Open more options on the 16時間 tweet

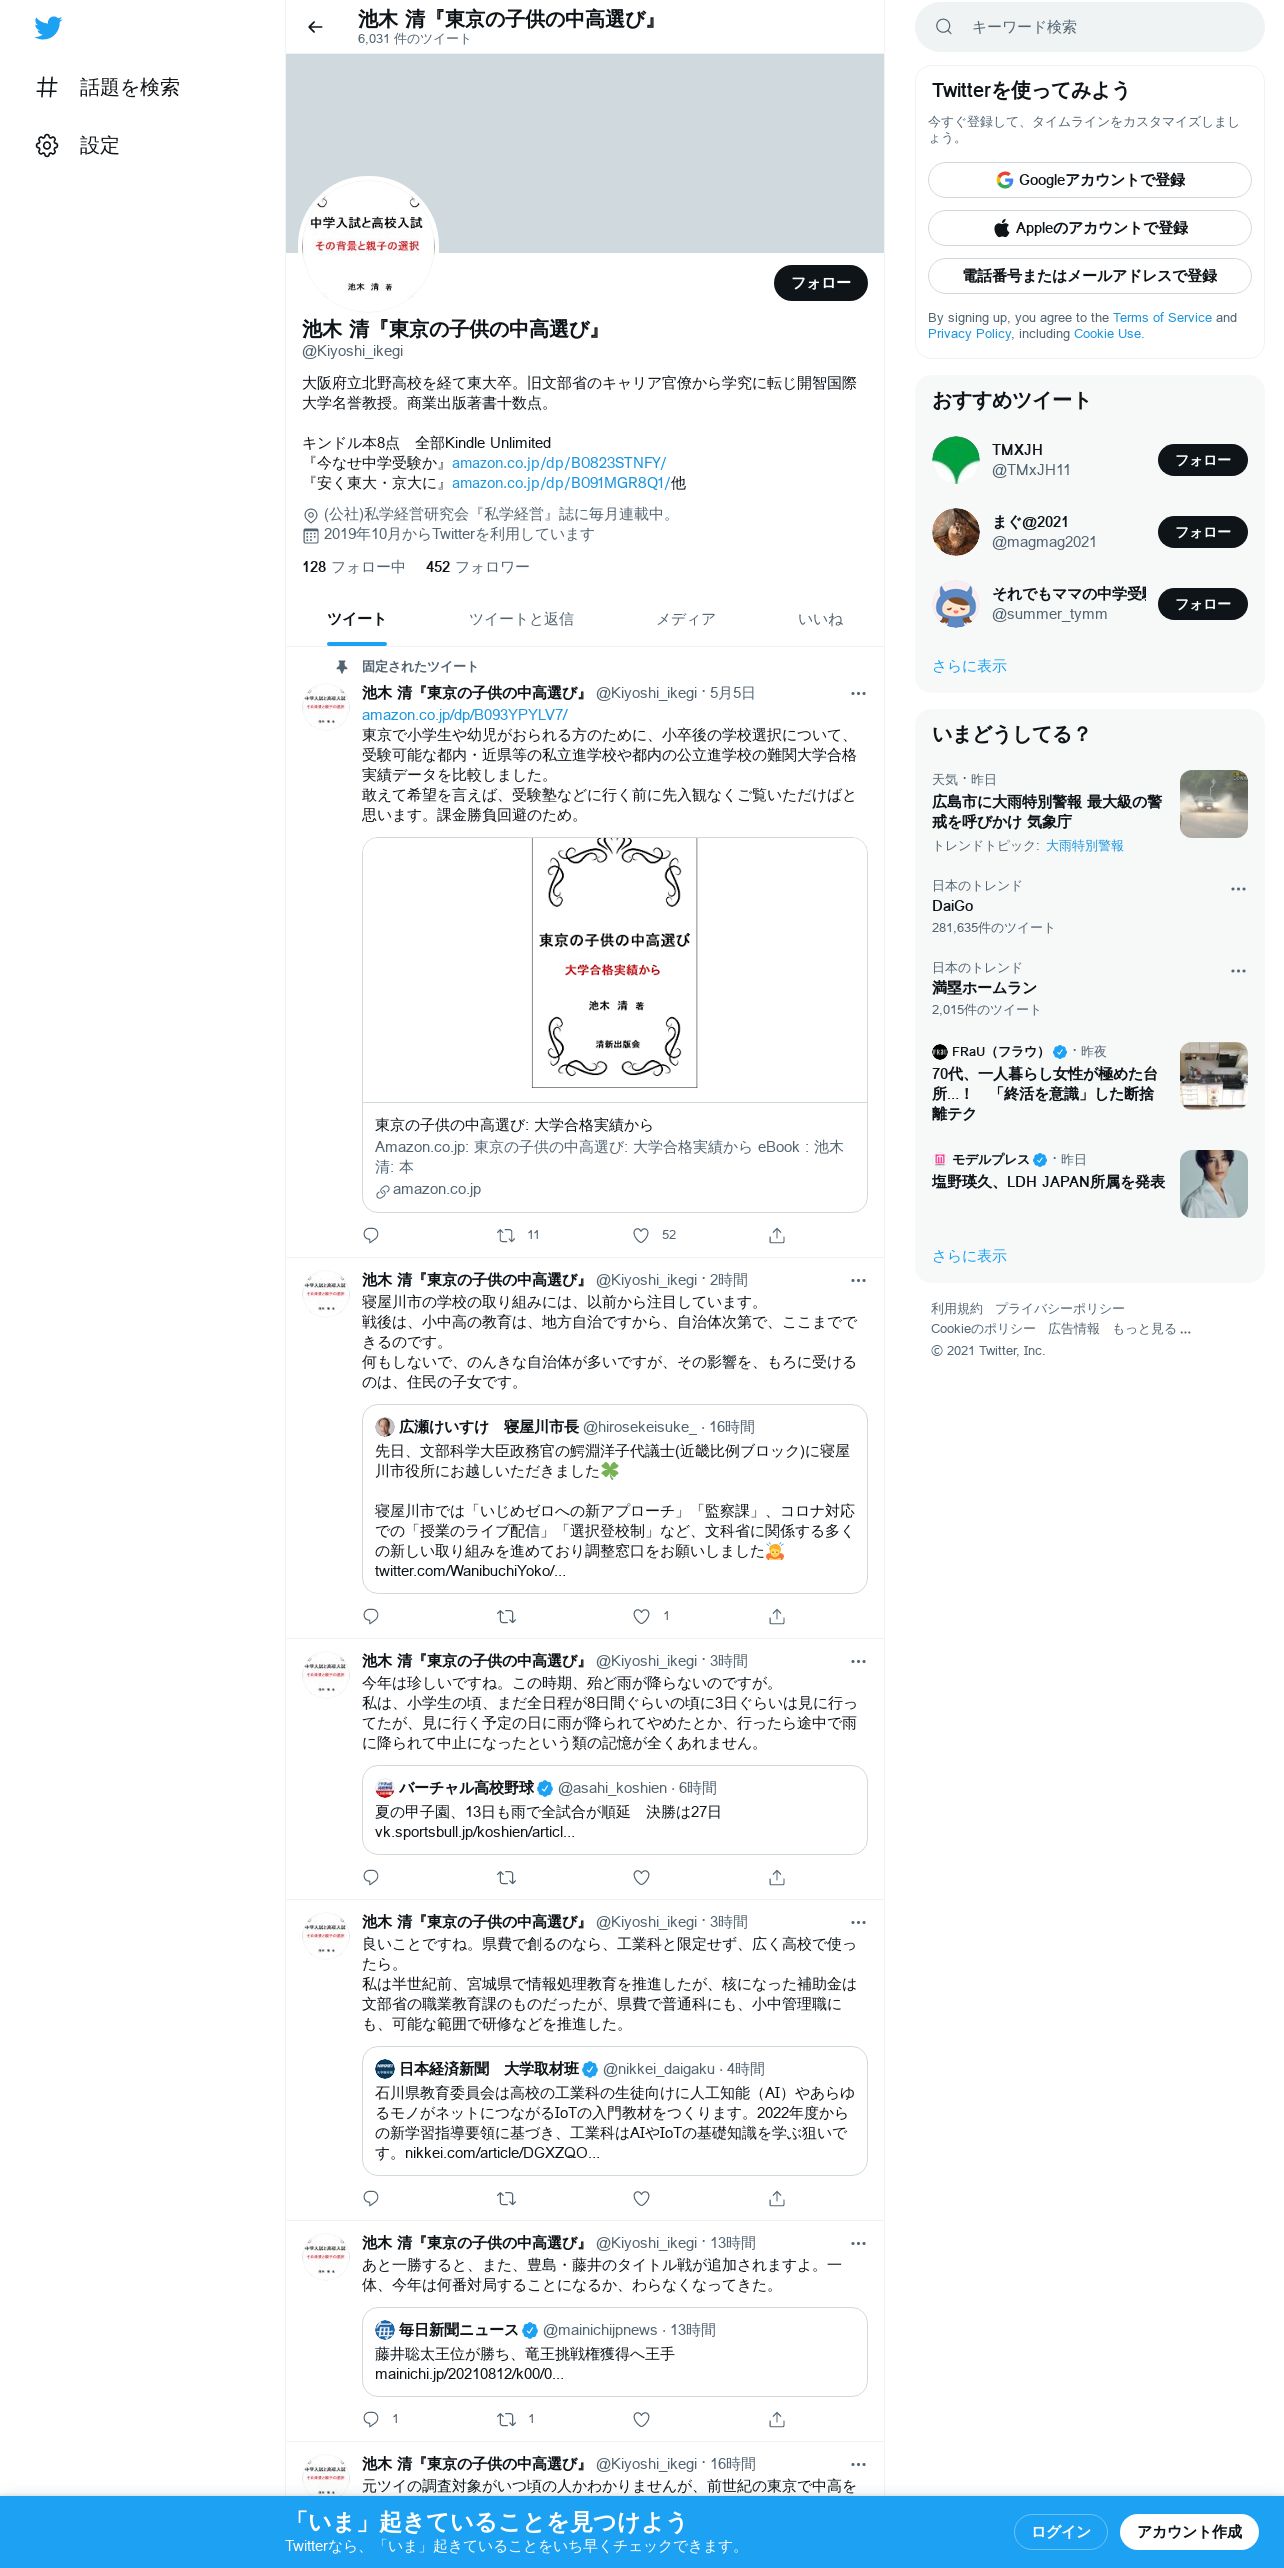point(858,2464)
